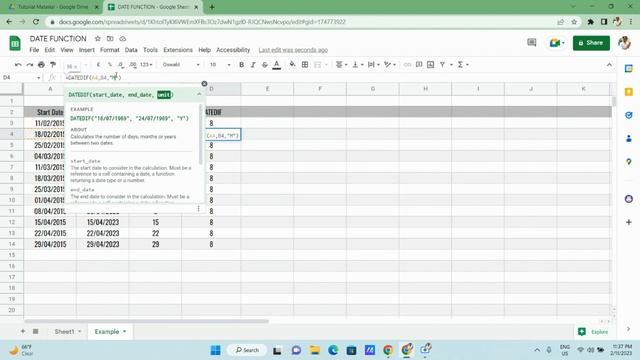Activate the paint format tool
Image resolution: width=640 pixels, height=360 pixels.
coord(53,64)
